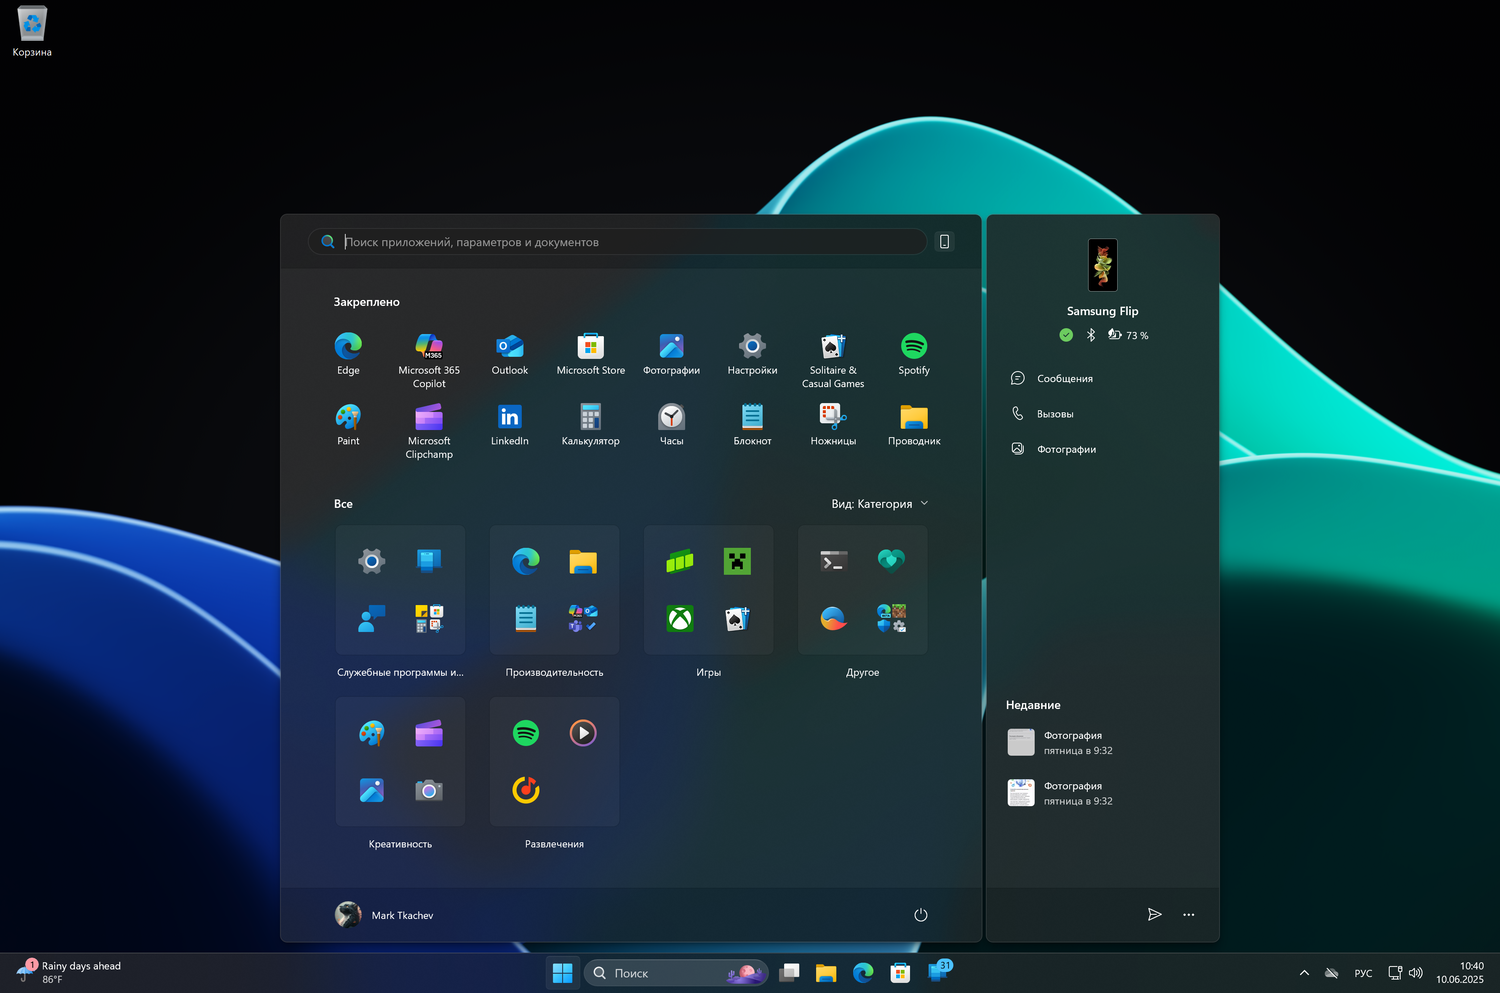1500x993 pixels.
Task: Click the volume icon in system tray
Action: point(1416,973)
